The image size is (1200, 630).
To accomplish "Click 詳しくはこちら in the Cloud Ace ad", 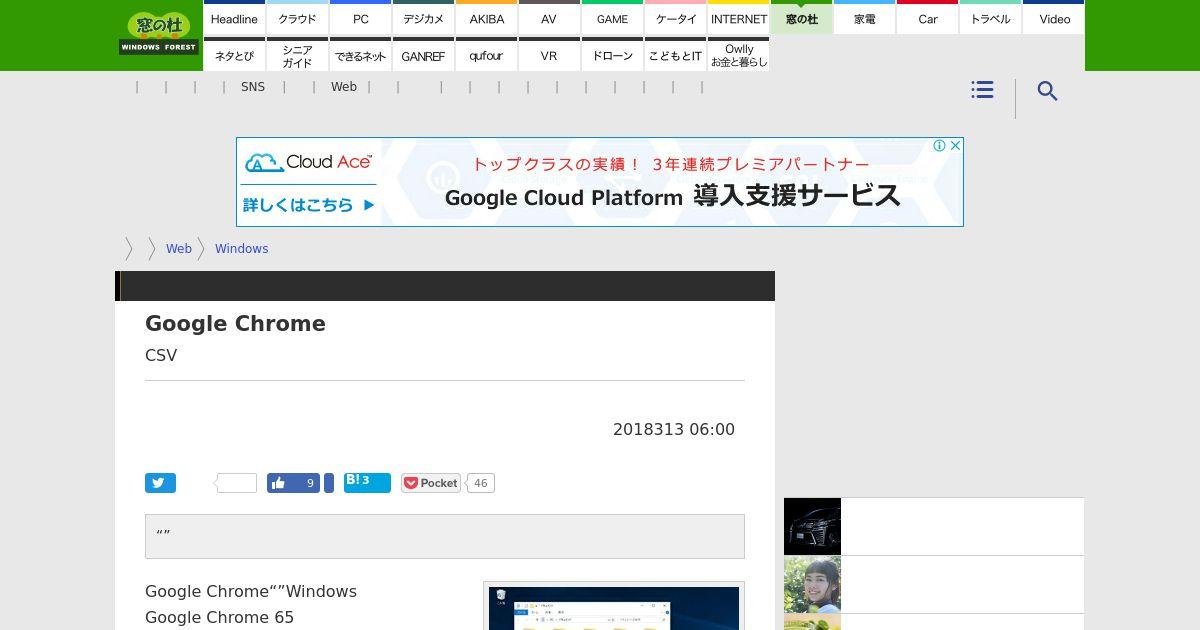I will [x=310, y=205].
